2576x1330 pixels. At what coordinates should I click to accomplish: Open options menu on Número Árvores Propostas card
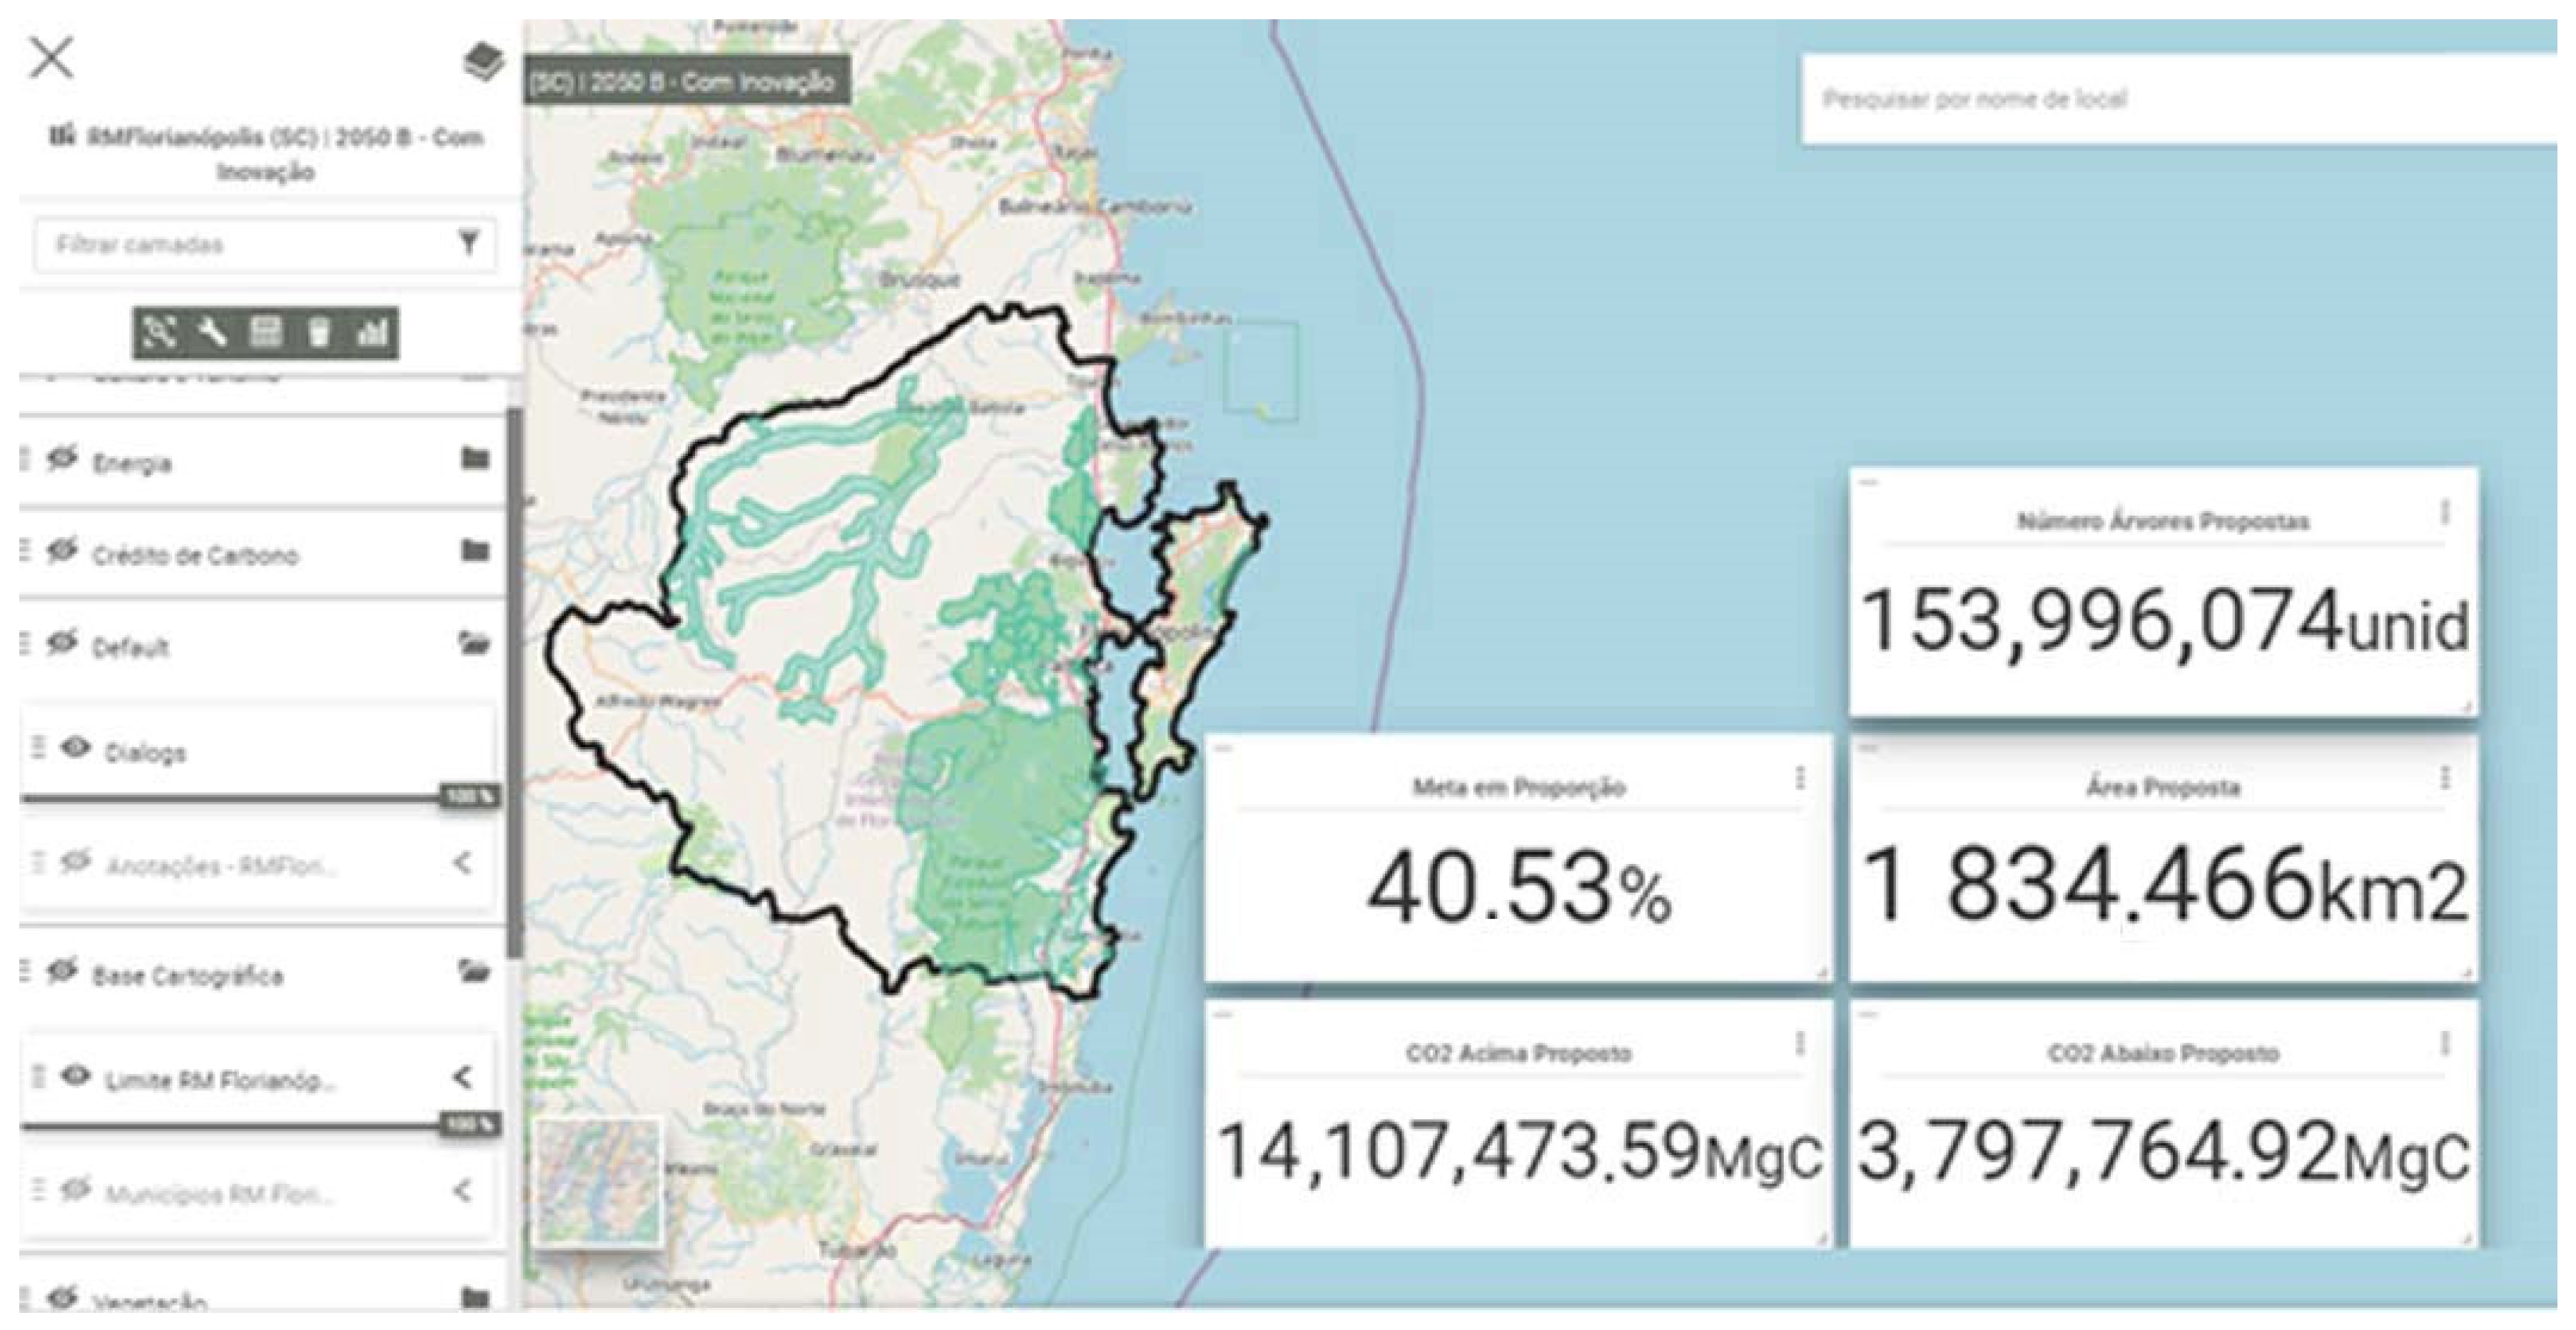point(2444,512)
